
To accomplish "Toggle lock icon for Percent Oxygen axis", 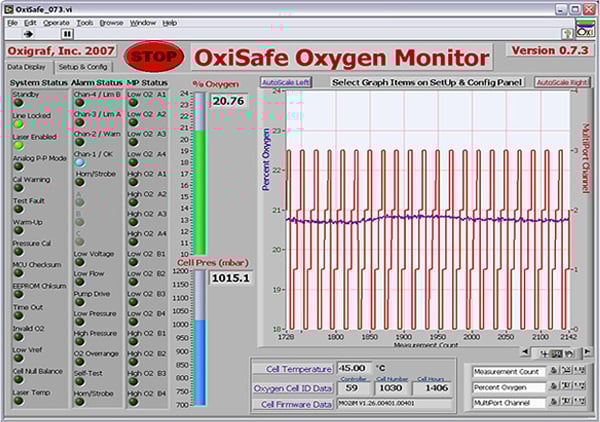I will click(x=555, y=387).
